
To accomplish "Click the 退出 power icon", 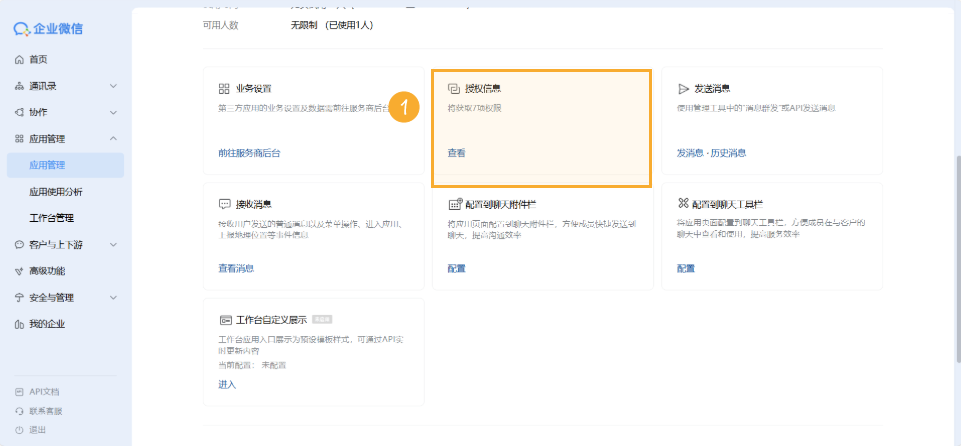I will tap(19, 430).
